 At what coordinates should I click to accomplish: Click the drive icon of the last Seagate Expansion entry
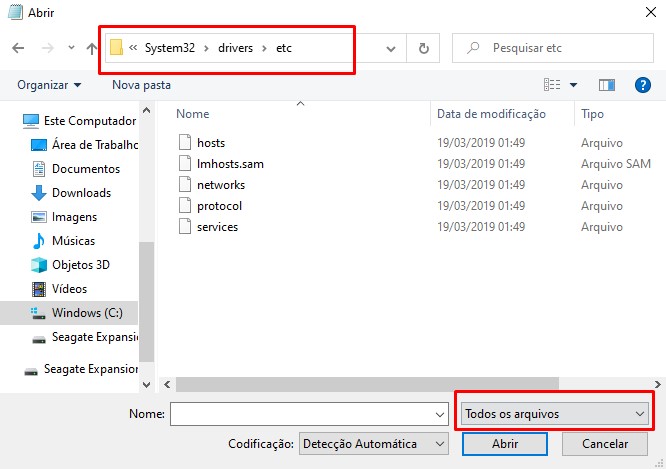[31, 372]
